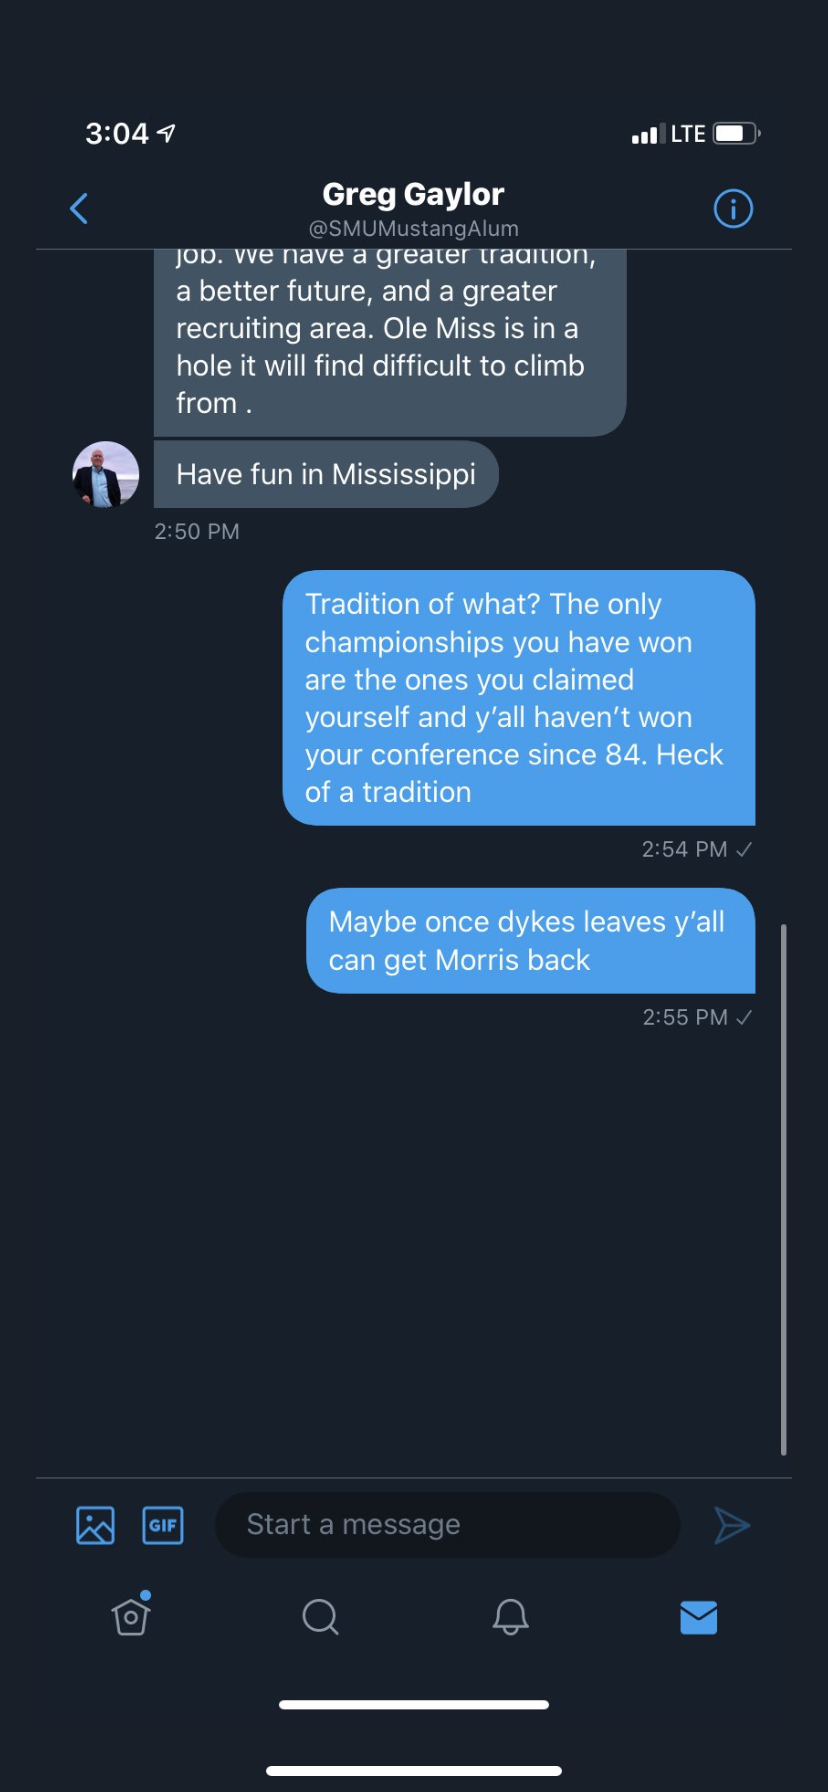Select the Messages envelope tab
Viewport: 828px width, 1792px height.
click(698, 1616)
